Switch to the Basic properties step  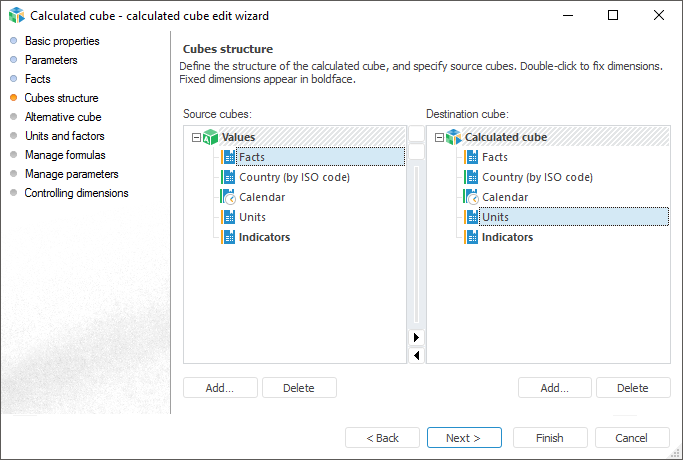click(x=62, y=41)
